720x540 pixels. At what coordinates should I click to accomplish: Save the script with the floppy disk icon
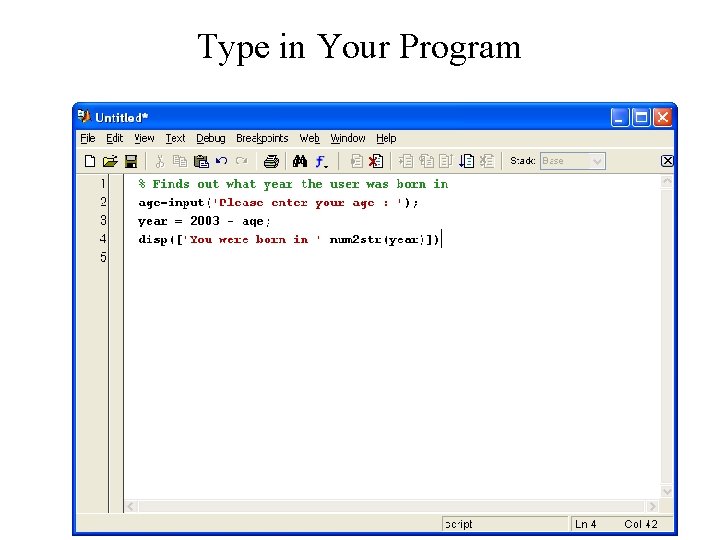point(131,161)
